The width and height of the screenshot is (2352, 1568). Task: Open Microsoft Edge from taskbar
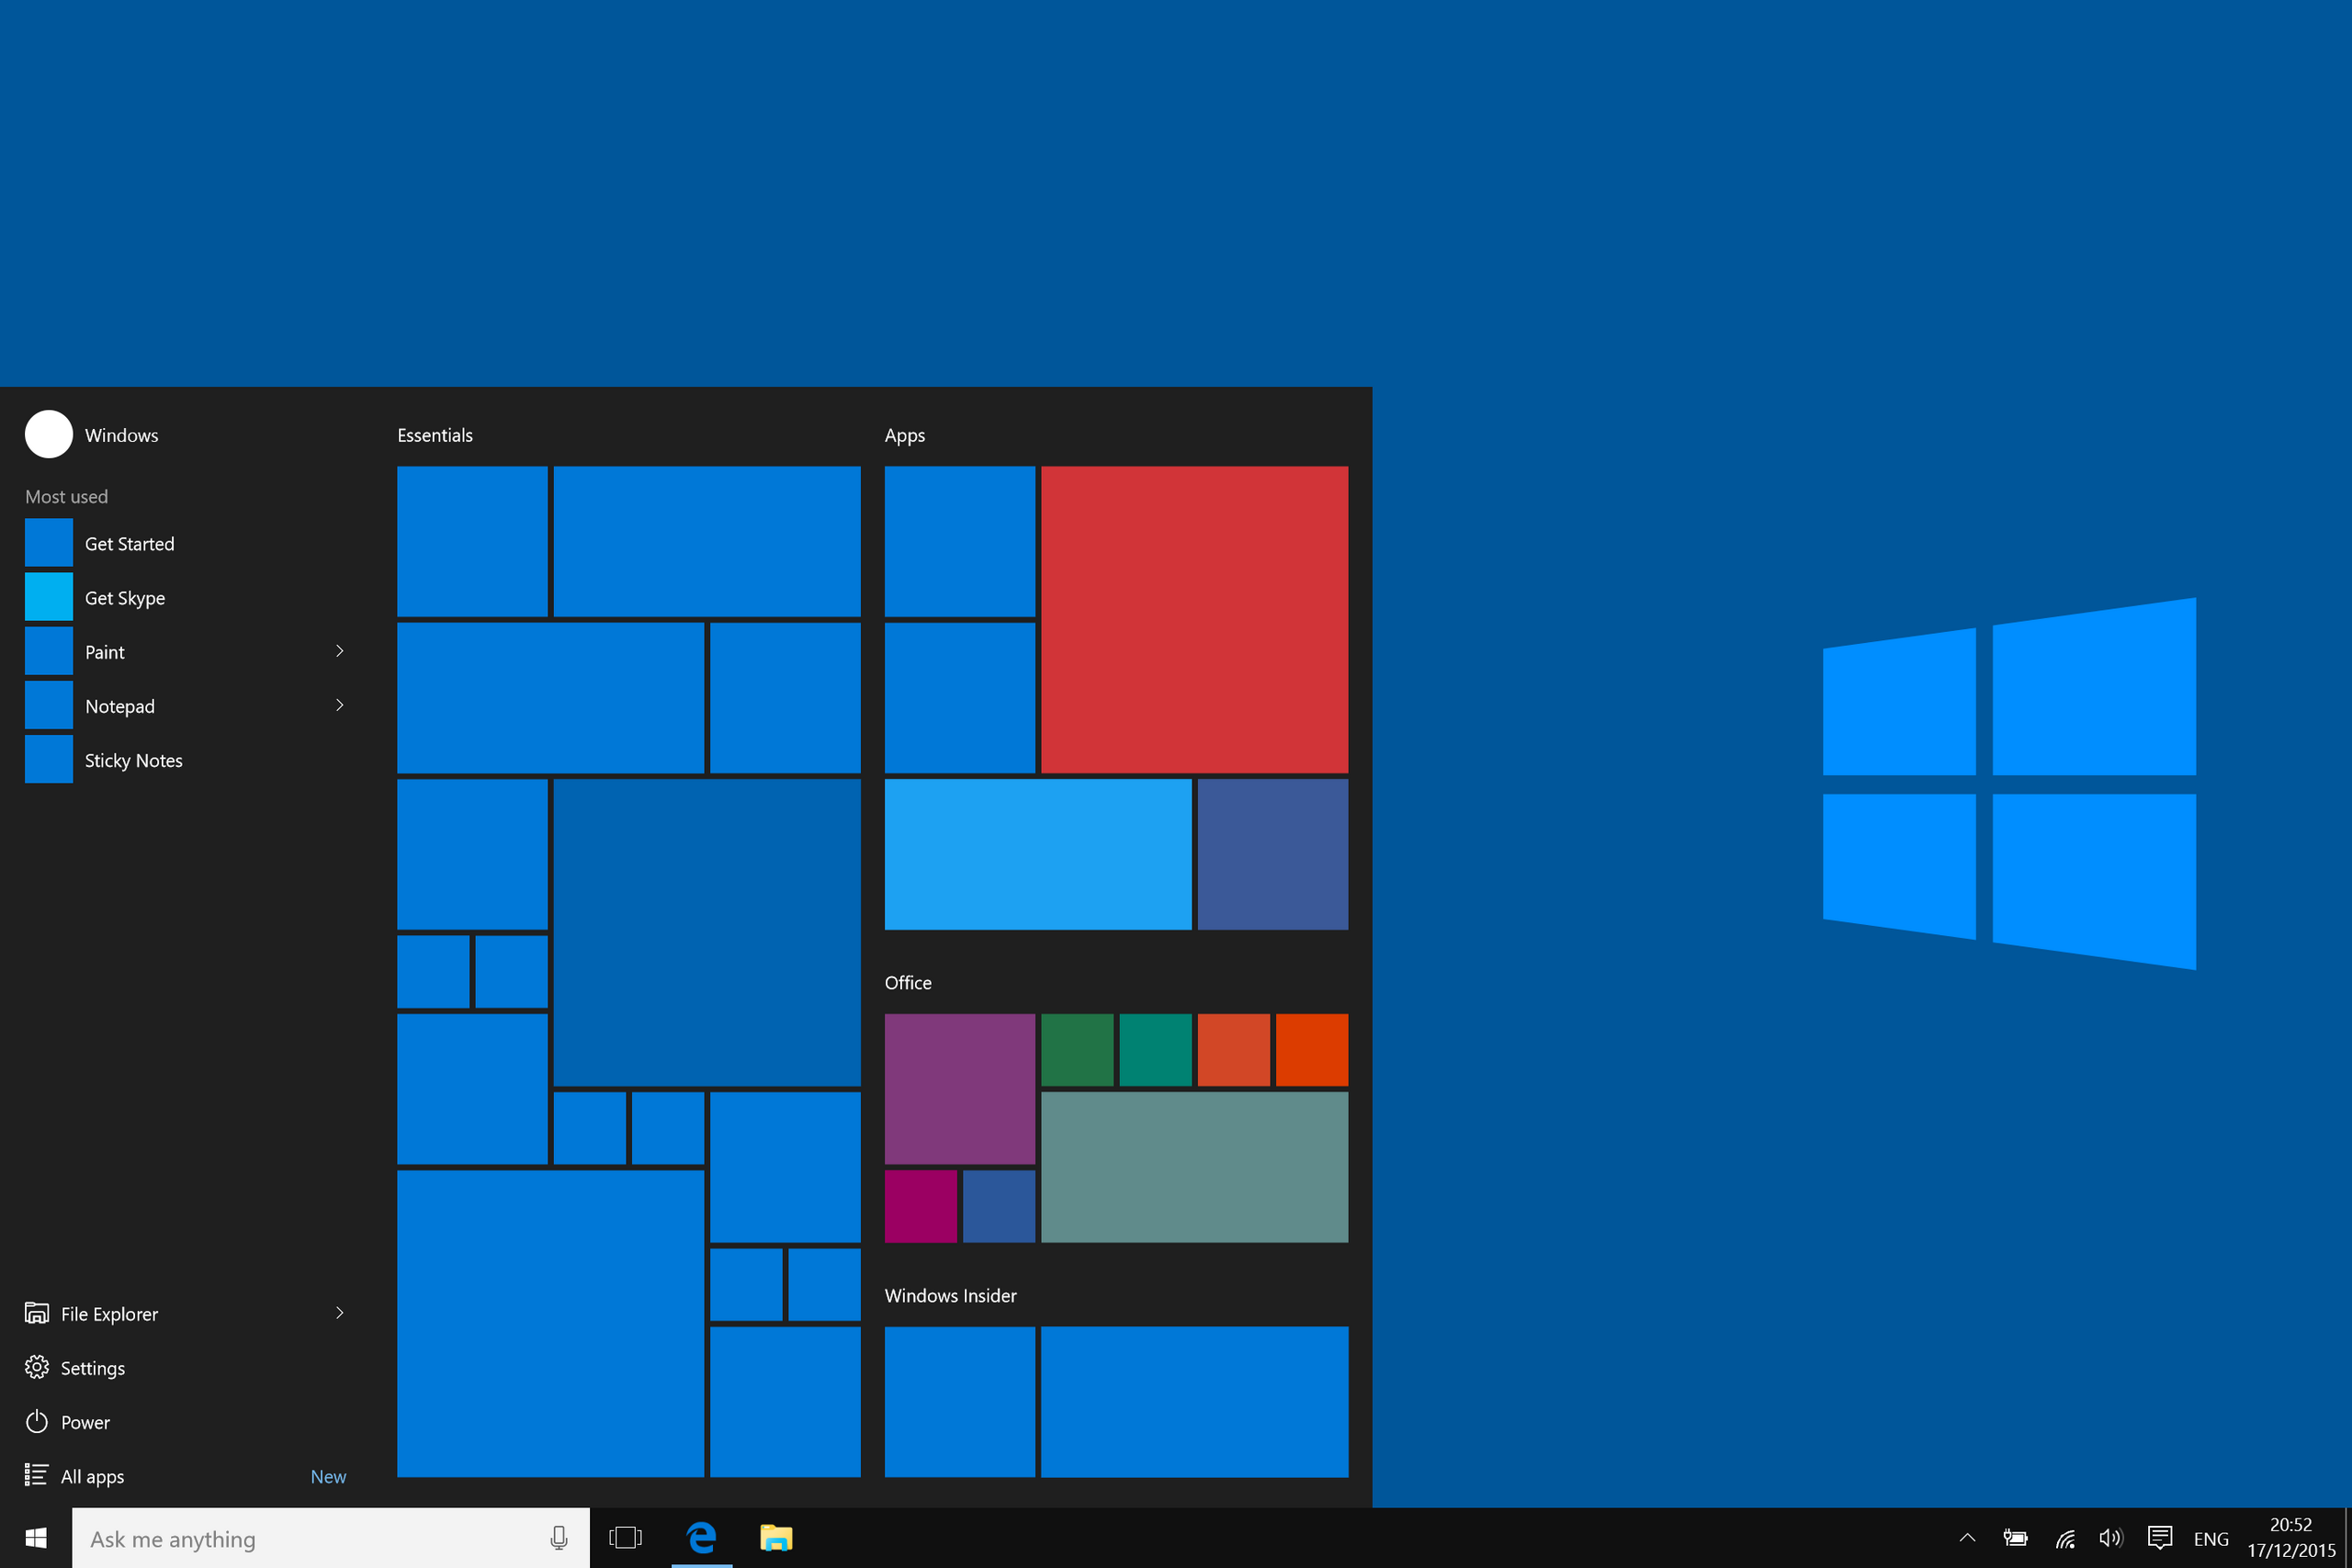pos(702,1537)
